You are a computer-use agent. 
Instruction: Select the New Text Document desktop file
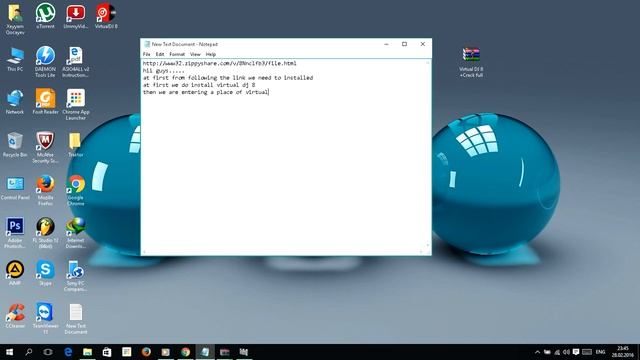tap(76, 318)
